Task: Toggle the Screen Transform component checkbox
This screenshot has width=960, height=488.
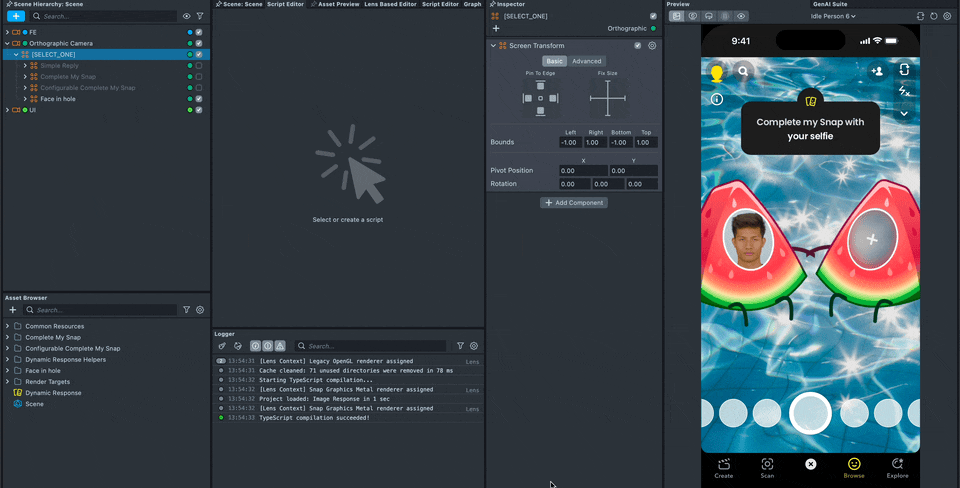Action: pos(638,46)
